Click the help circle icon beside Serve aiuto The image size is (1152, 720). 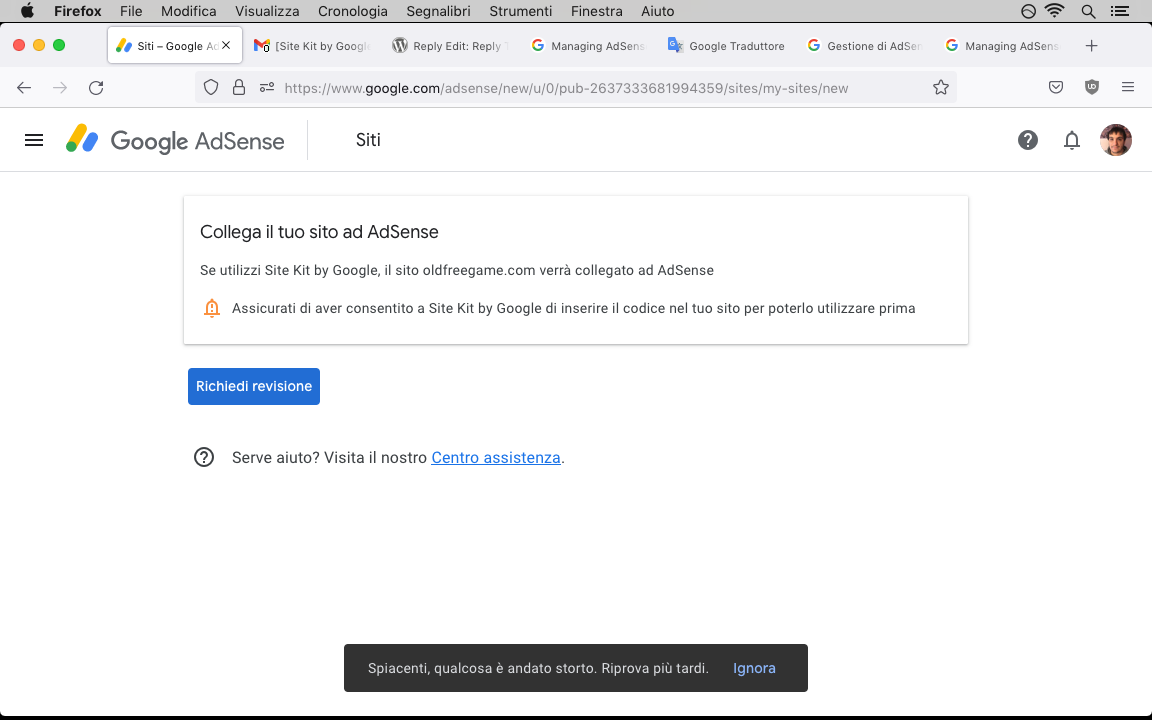[204, 457]
